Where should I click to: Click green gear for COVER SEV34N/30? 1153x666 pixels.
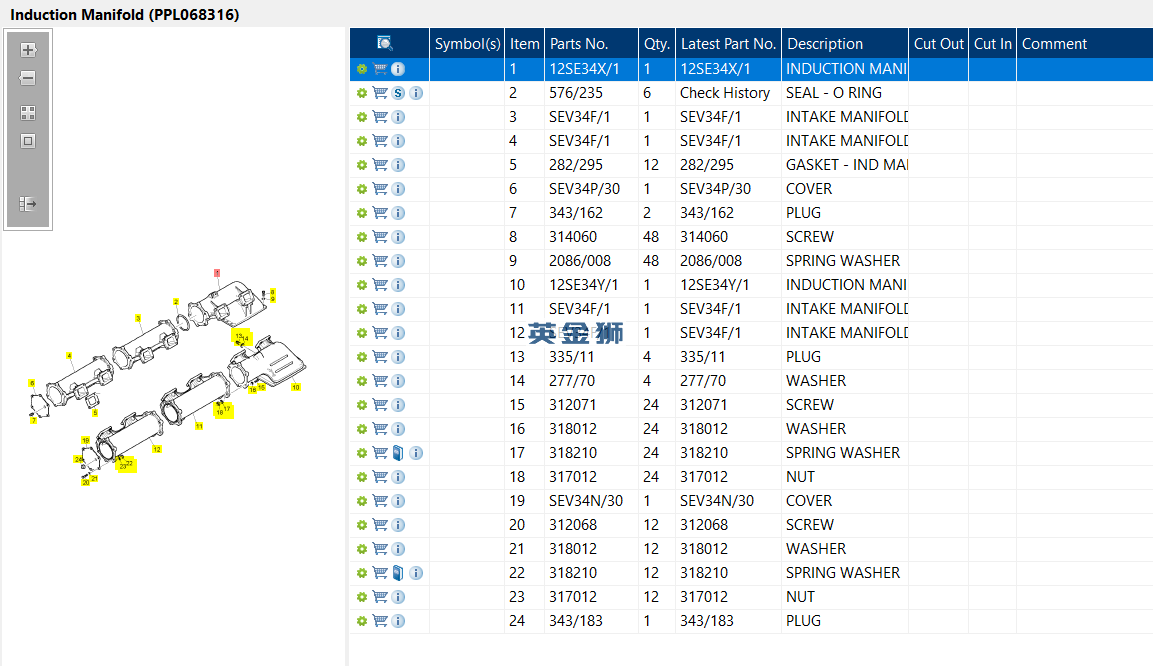pyautogui.click(x=362, y=501)
